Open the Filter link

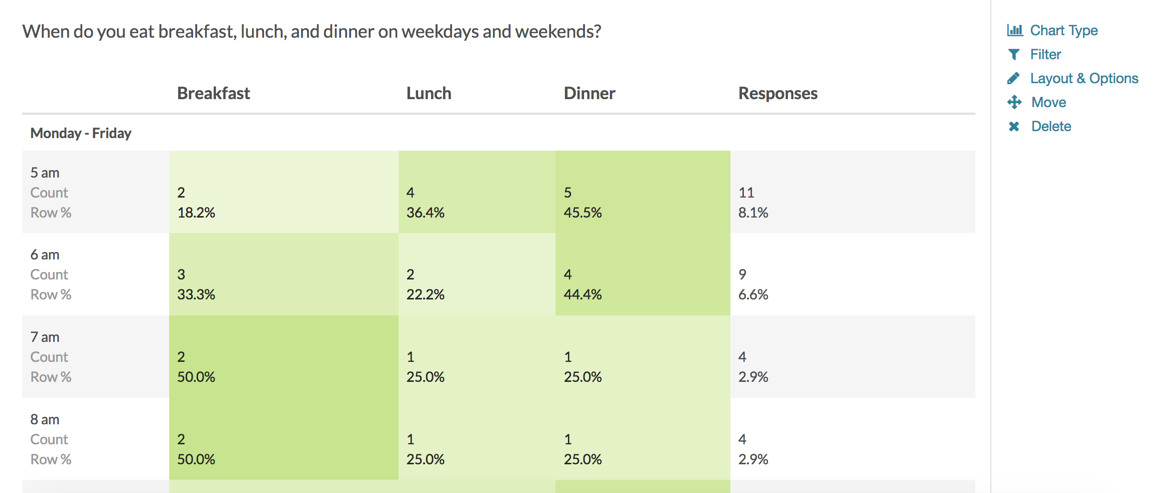click(1045, 55)
